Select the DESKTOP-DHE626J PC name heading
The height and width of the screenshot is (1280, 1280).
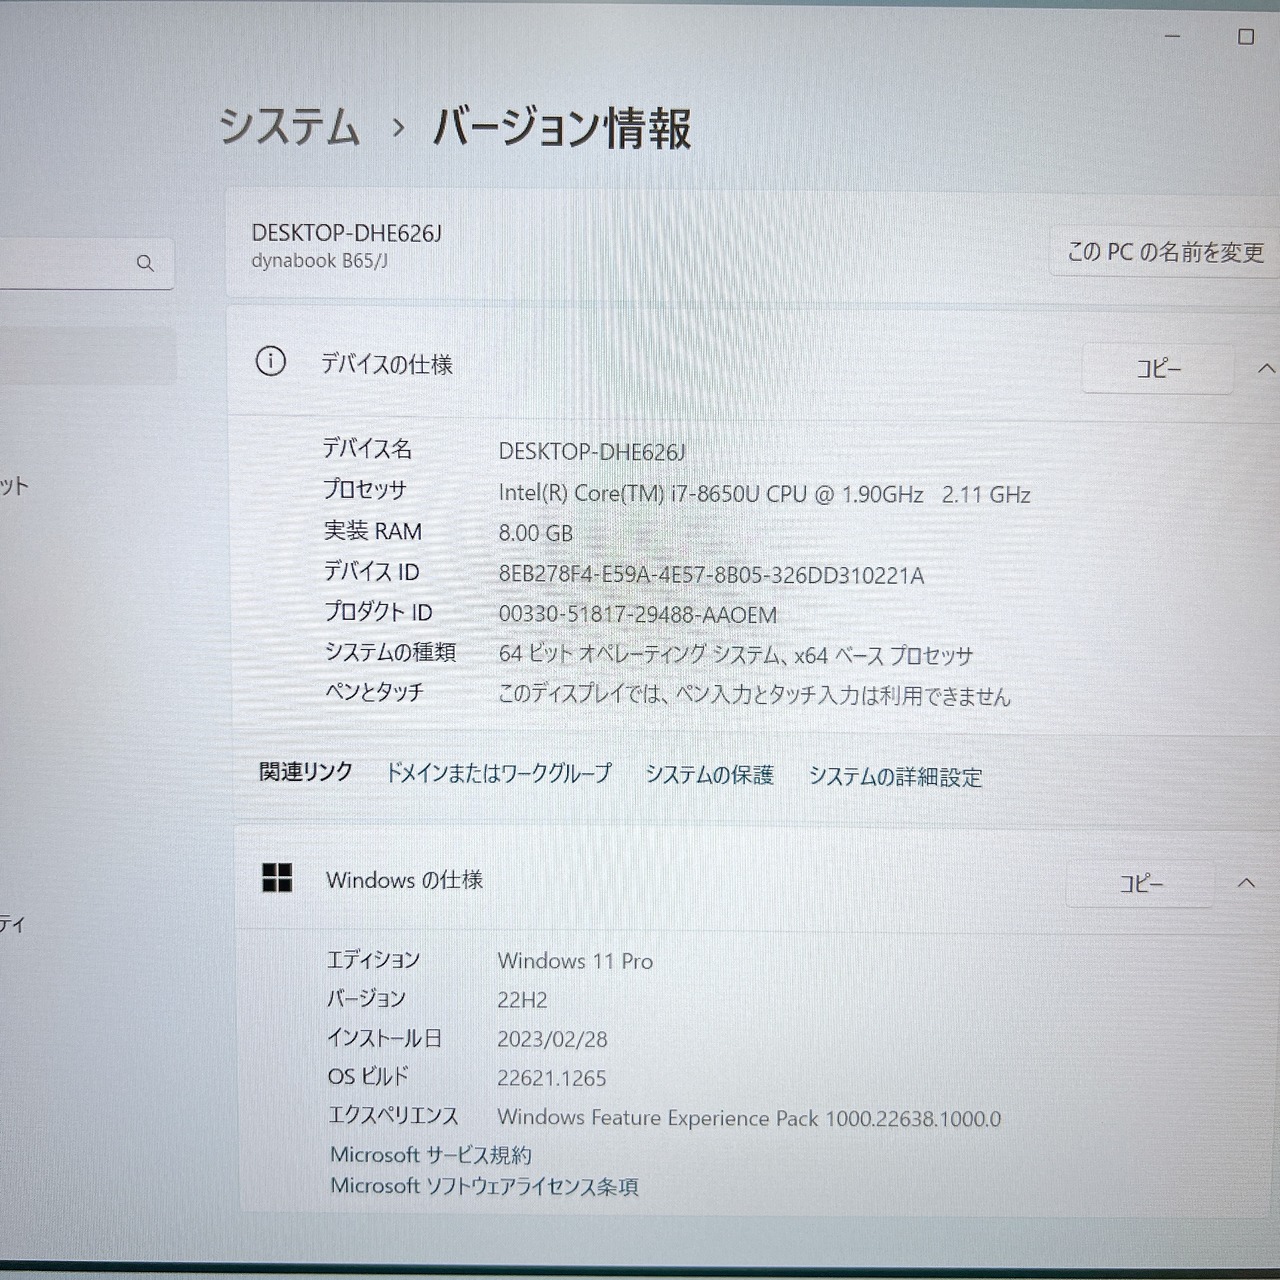coord(346,233)
